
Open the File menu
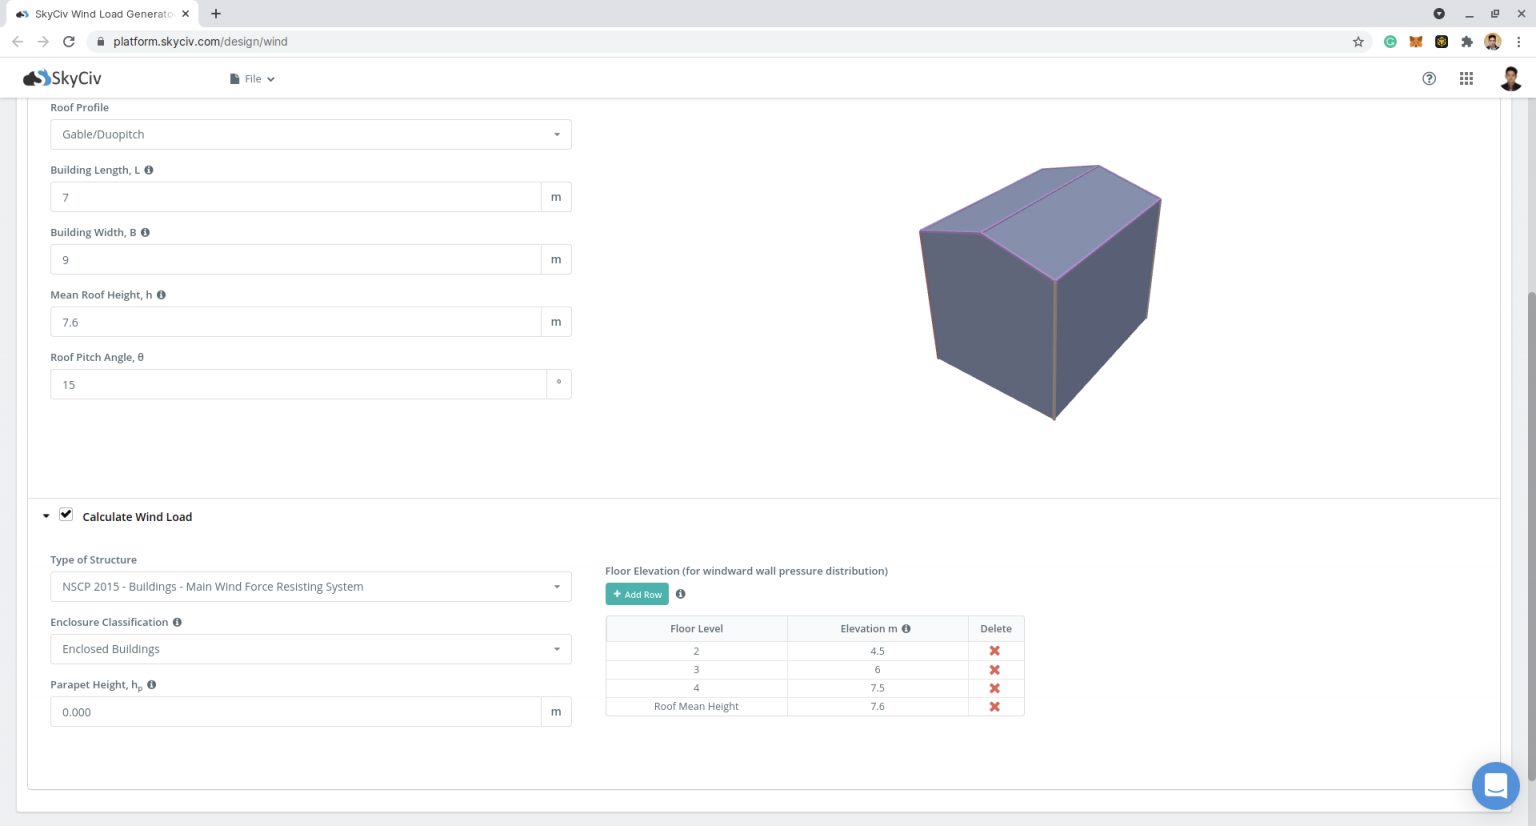(252, 79)
